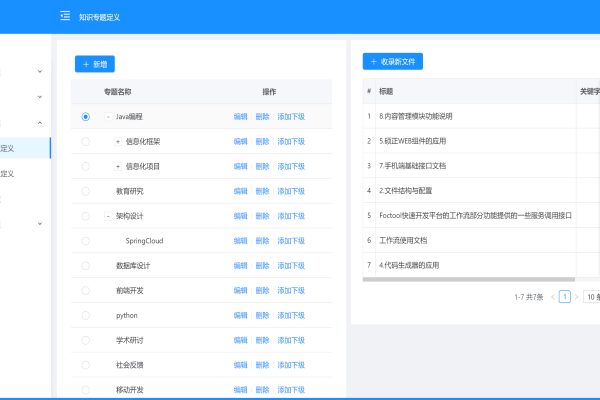This screenshot has height=400, width=600.
Task: Select the python radio button
Action: point(86,315)
